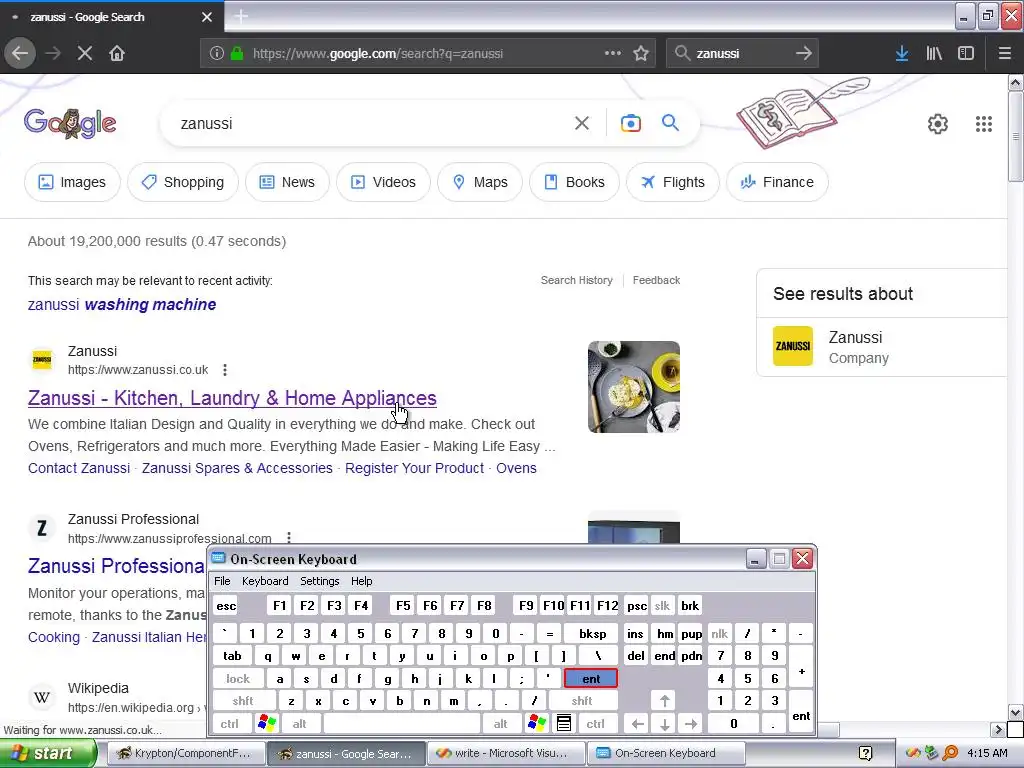Screen dimensions: 1024x768
Task: Click up arrow key on On-Screen Keyboard
Action: click(664, 701)
